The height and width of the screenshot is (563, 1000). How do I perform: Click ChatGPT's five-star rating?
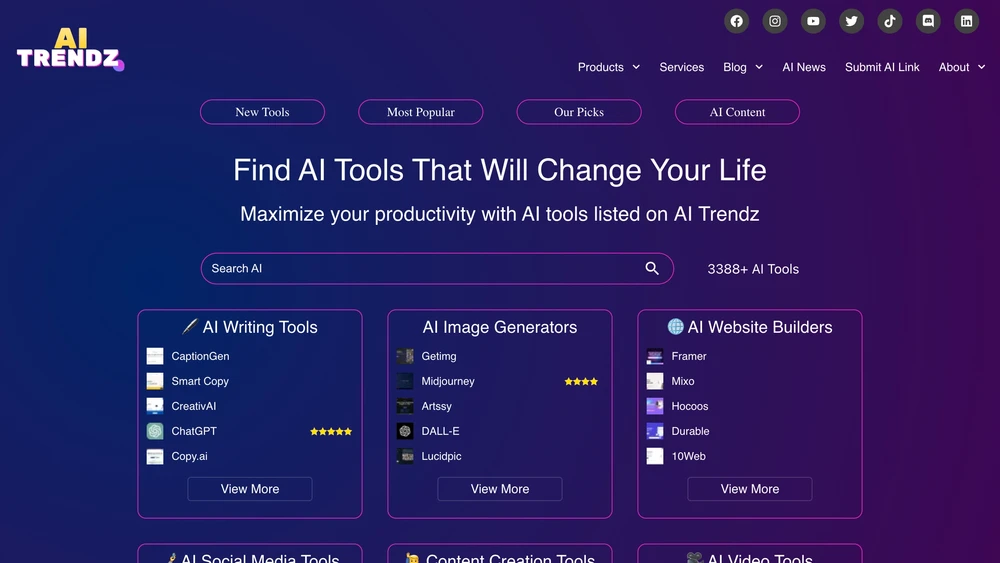coord(331,432)
